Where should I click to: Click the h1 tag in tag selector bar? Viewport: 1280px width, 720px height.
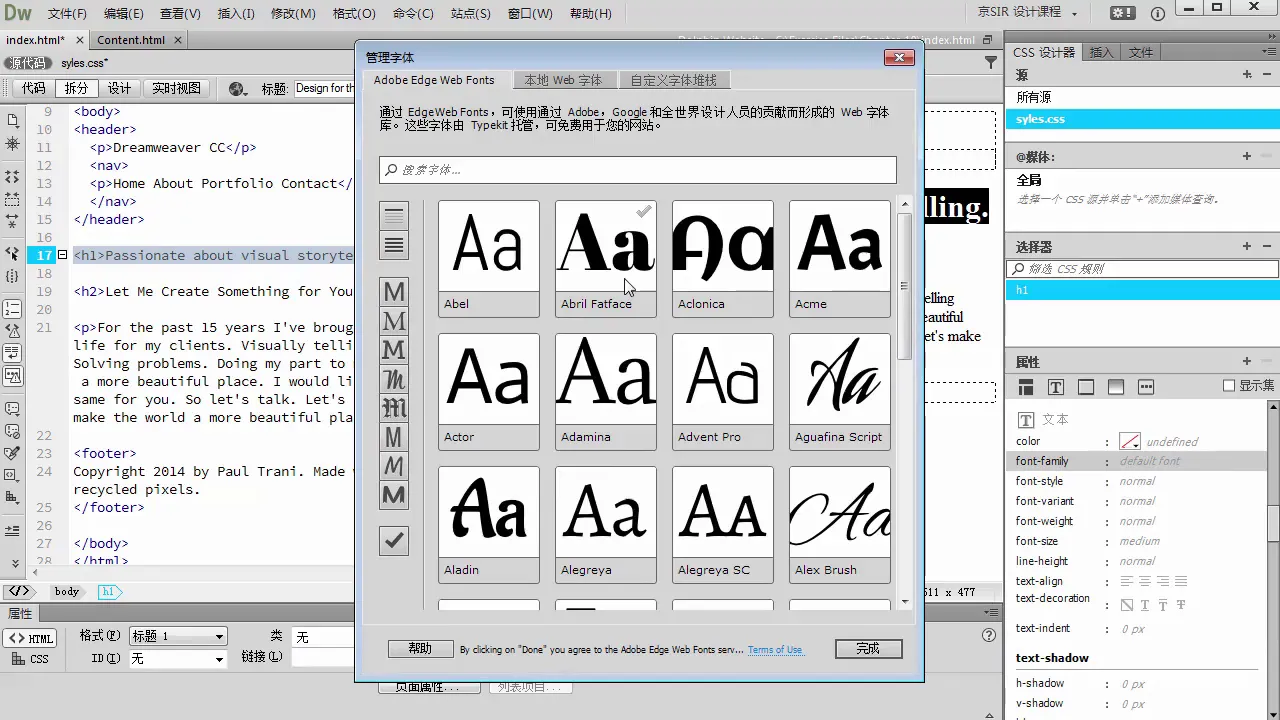[107, 592]
